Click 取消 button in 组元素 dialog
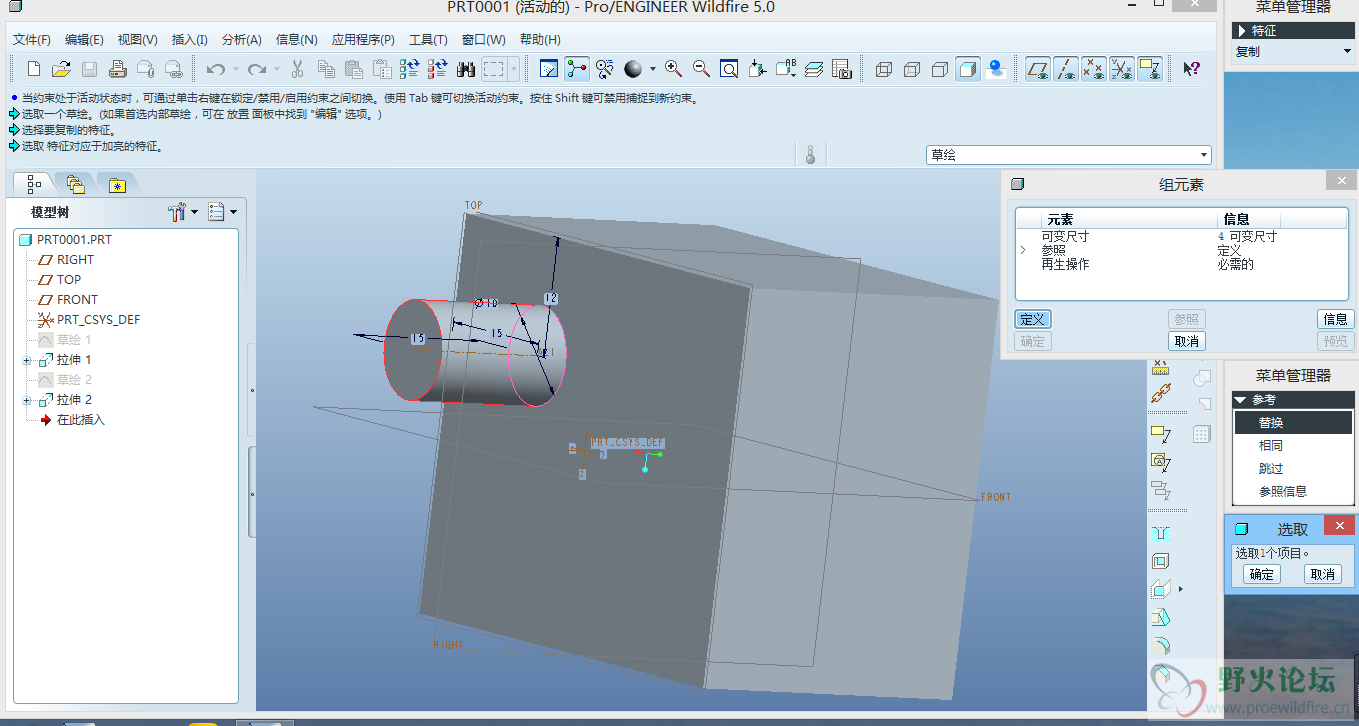 click(1186, 341)
